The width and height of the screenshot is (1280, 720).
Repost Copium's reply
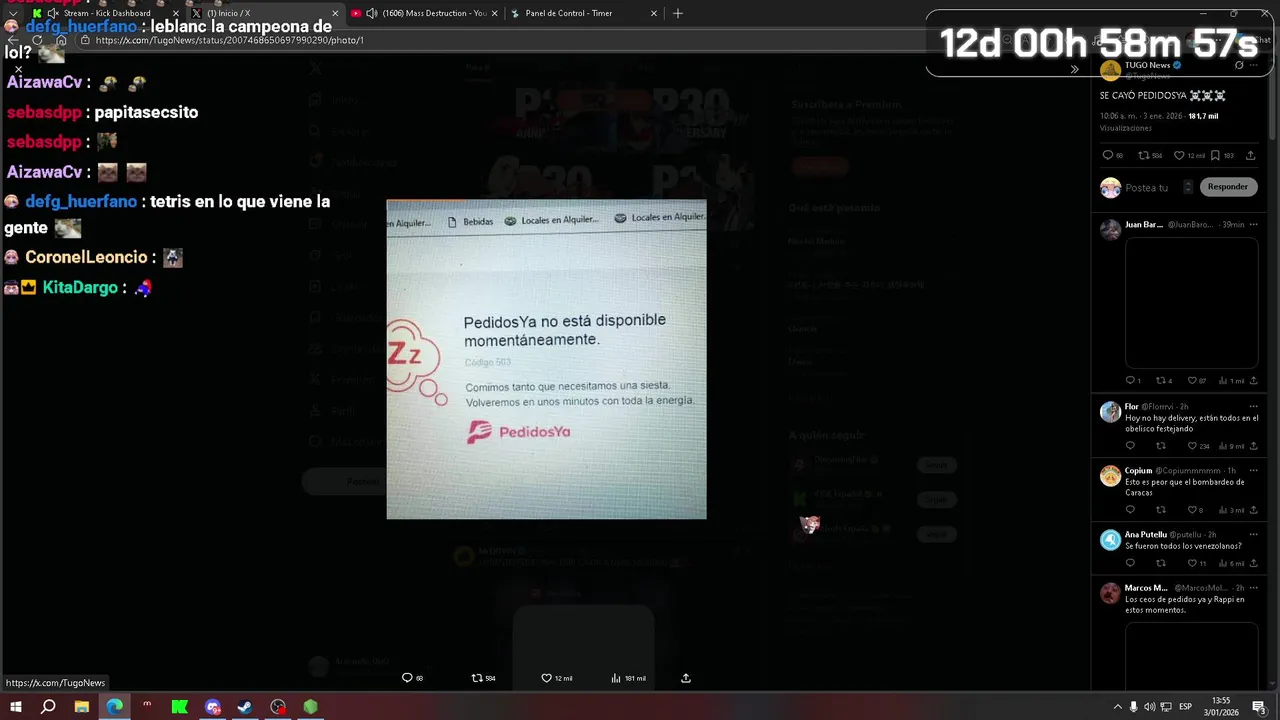[x=1161, y=510]
